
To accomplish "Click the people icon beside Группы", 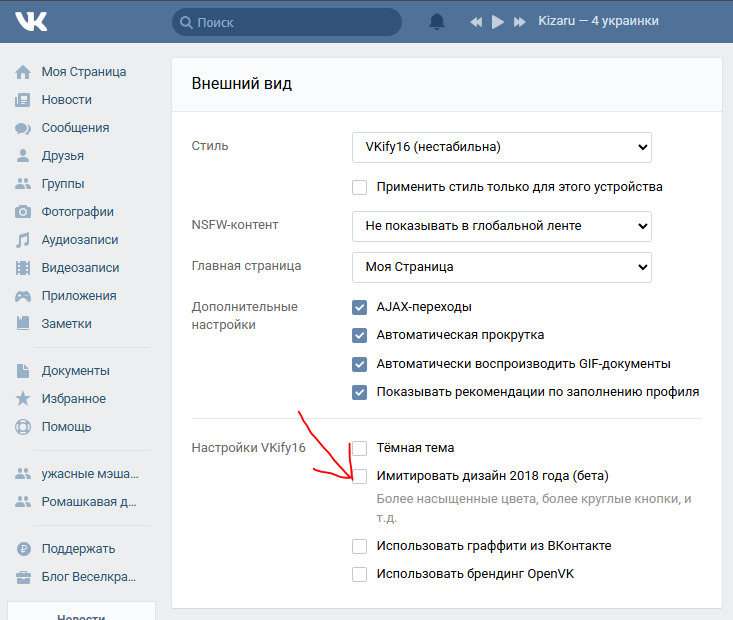I will point(23,184).
